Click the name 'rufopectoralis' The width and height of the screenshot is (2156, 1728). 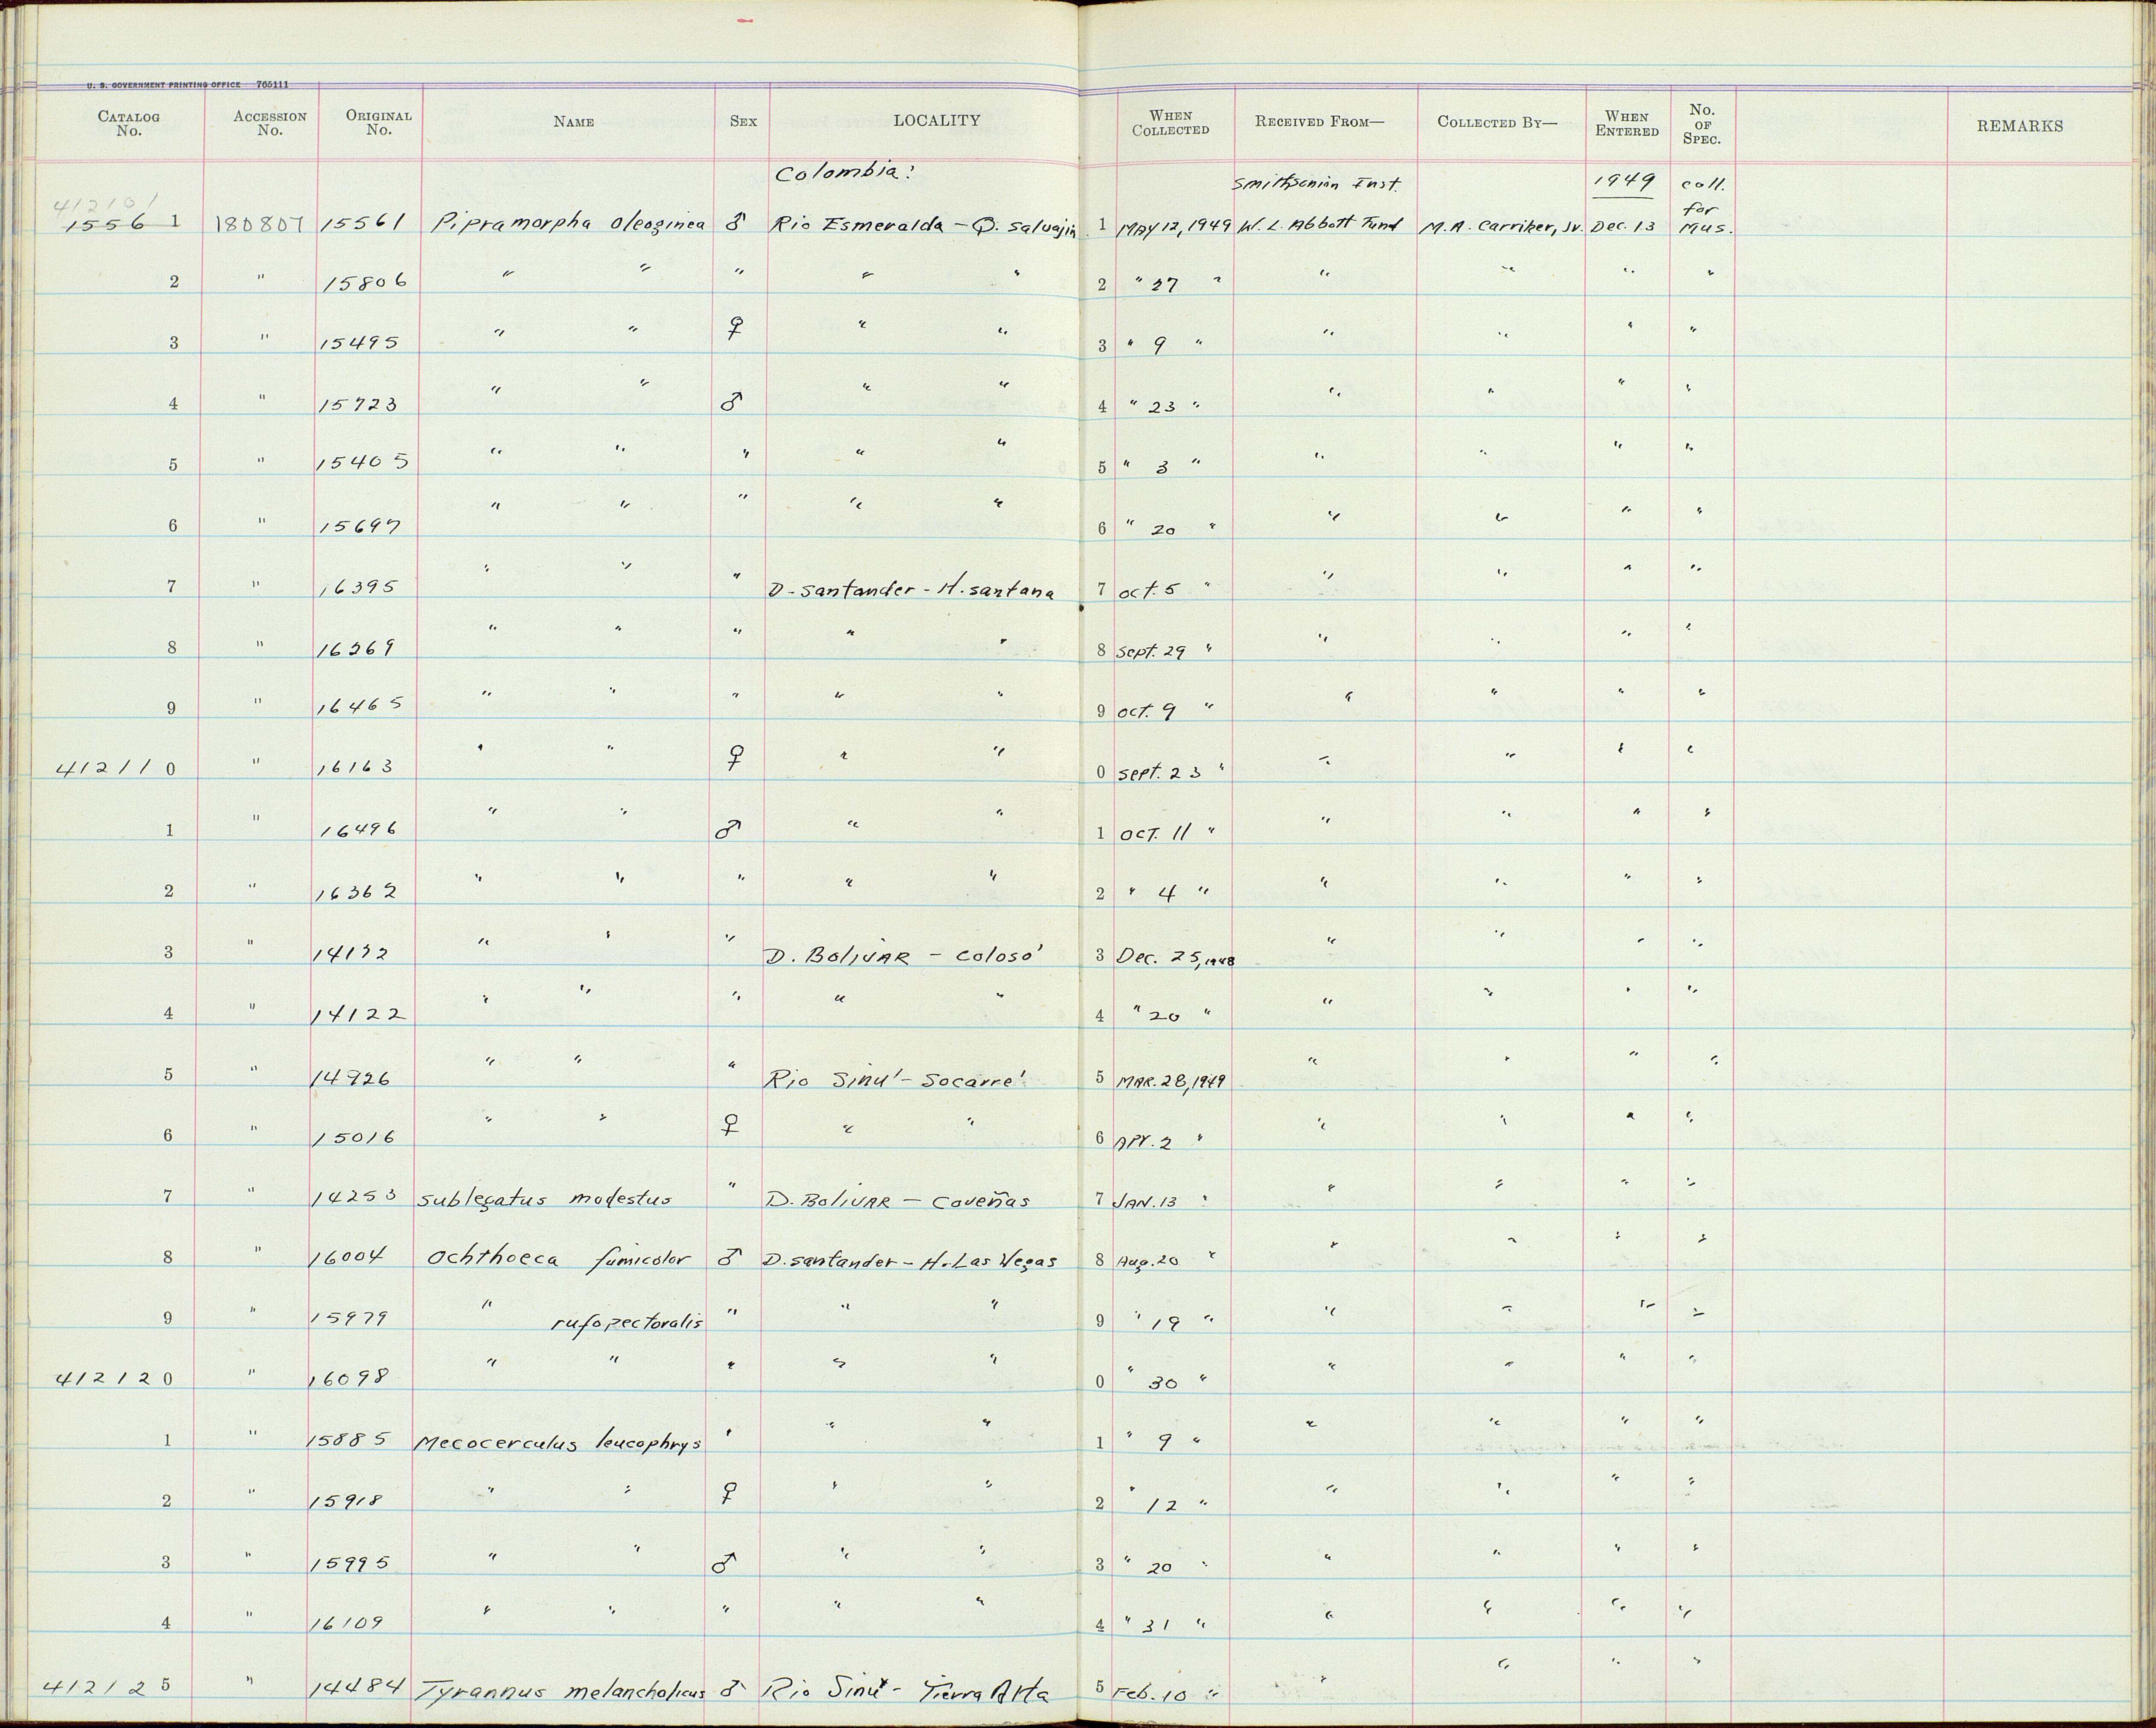pos(628,1323)
